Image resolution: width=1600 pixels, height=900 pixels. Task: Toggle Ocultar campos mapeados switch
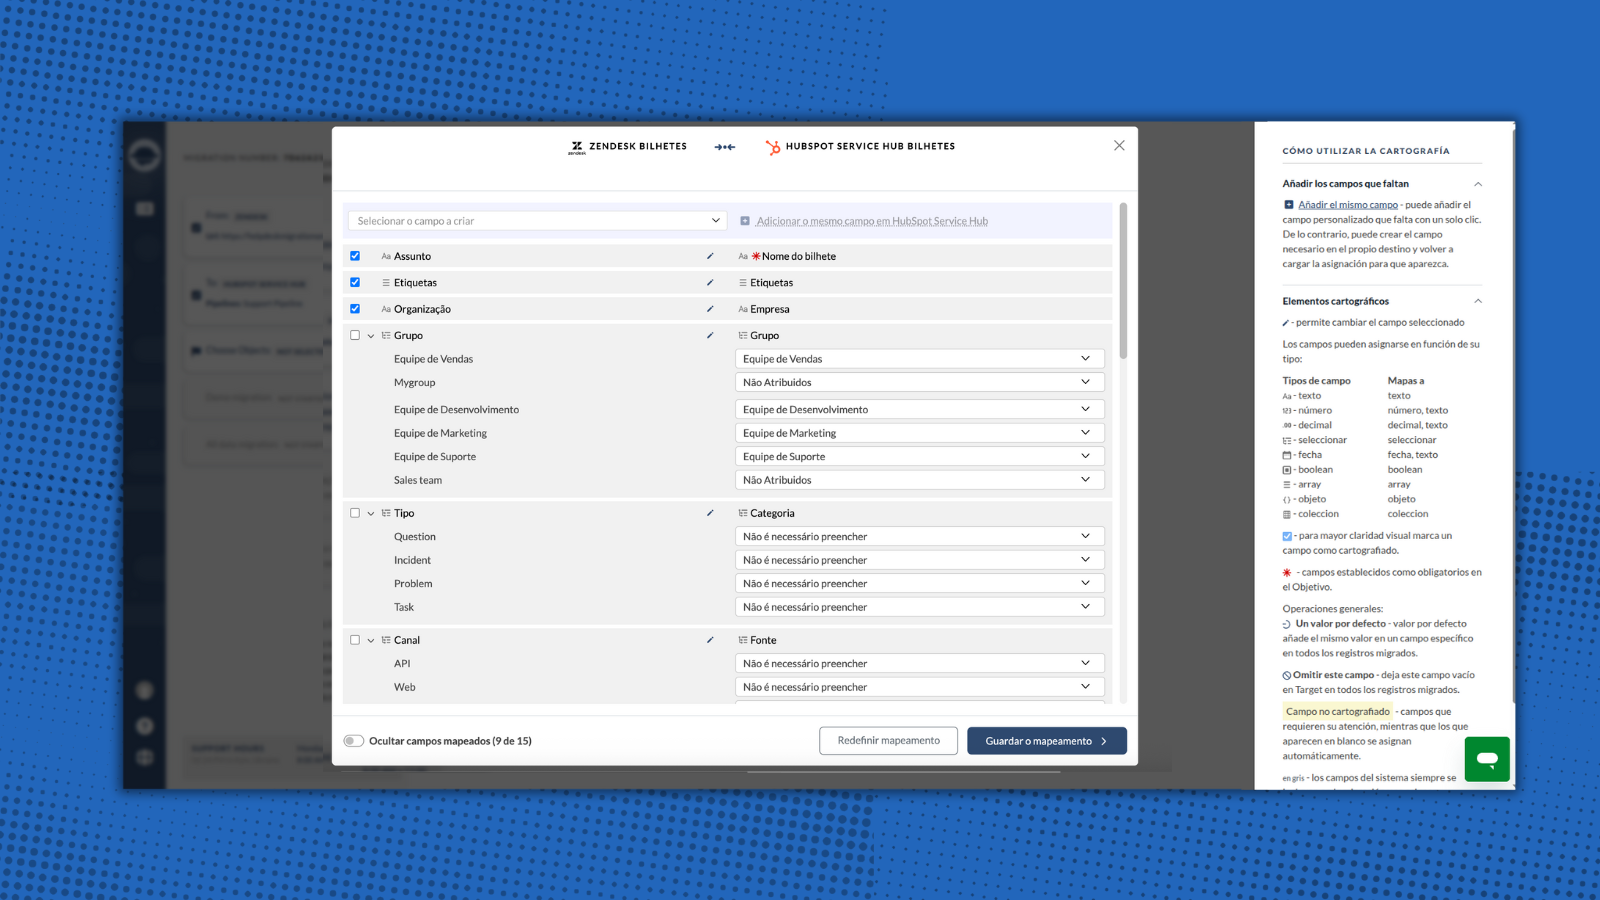click(354, 741)
